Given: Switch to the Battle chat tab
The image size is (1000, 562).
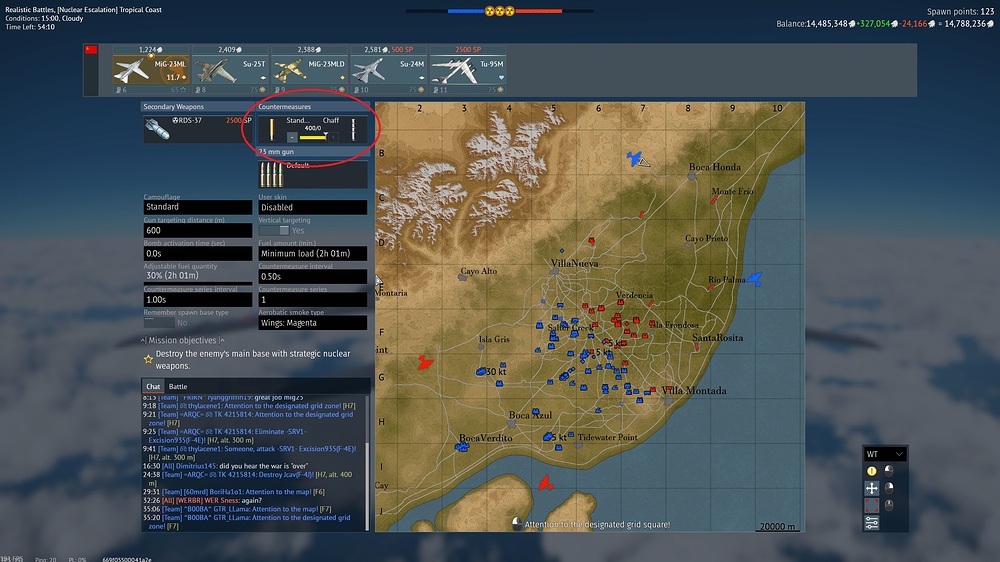Looking at the screenshot, I should pos(178,386).
